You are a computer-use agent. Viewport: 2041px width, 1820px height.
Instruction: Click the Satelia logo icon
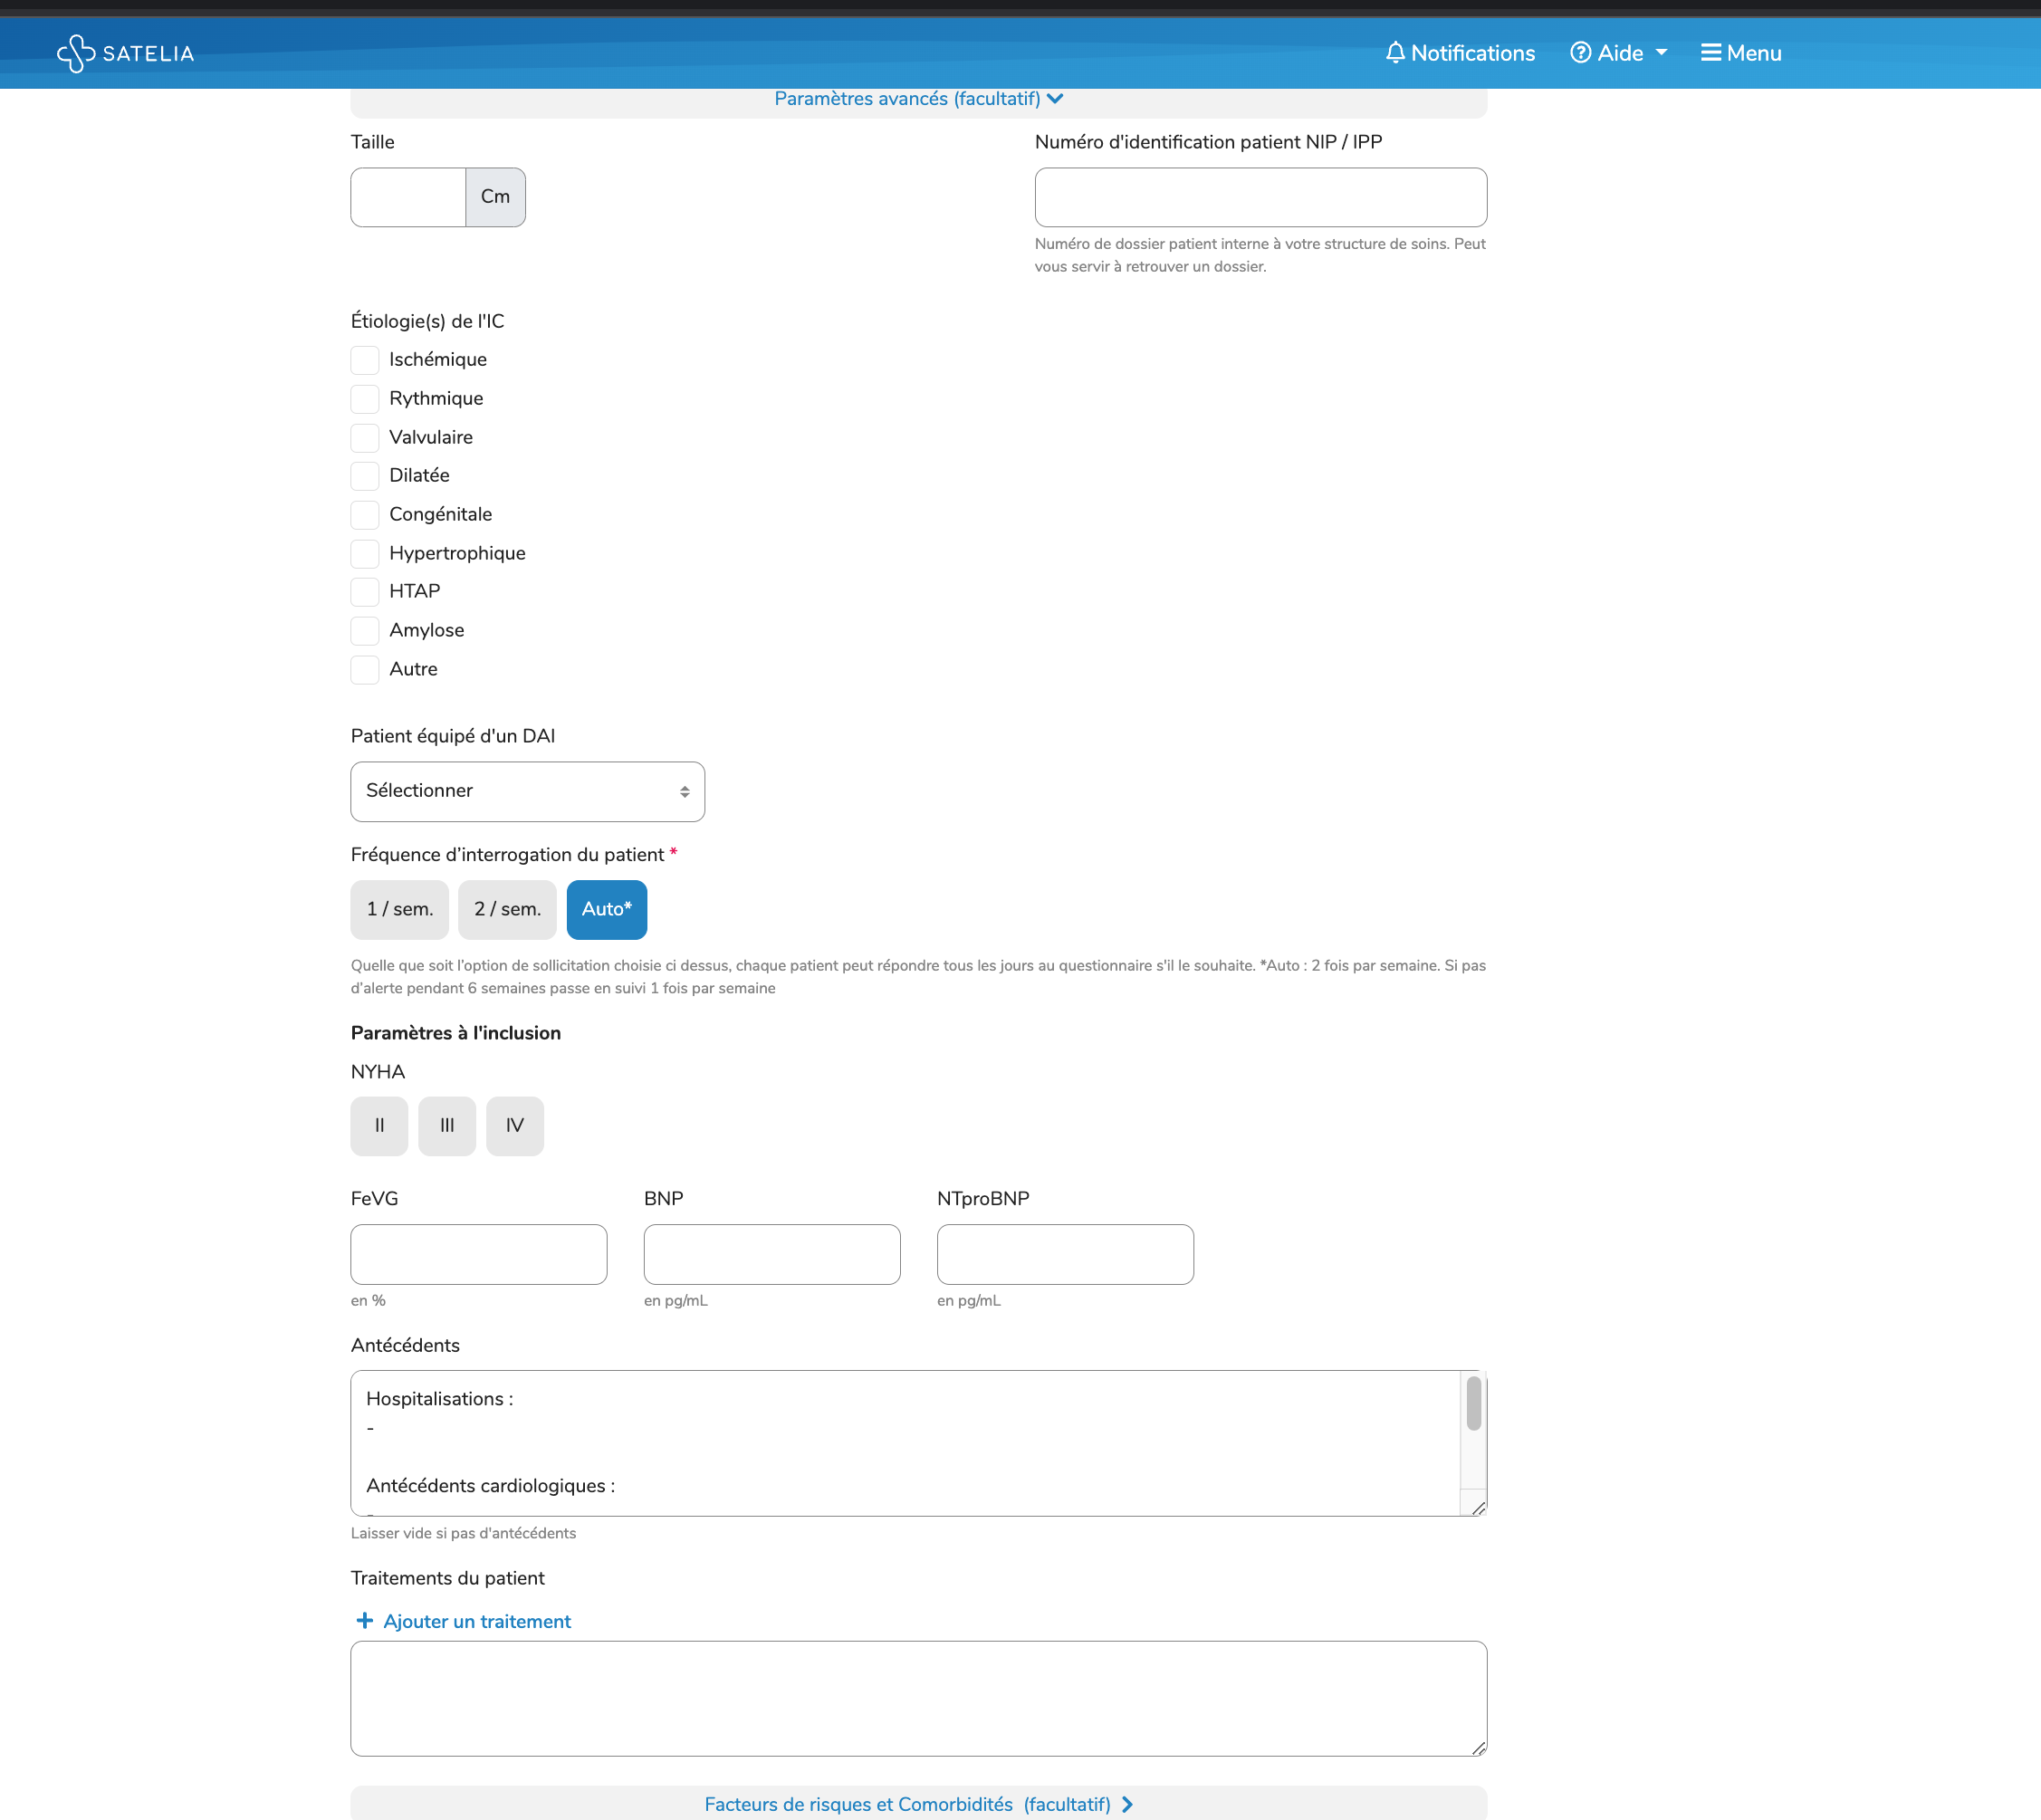[x=76, y=53]
